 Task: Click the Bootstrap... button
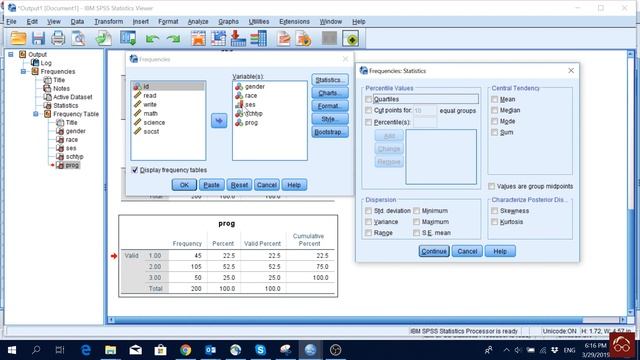[x=330, y=132]
